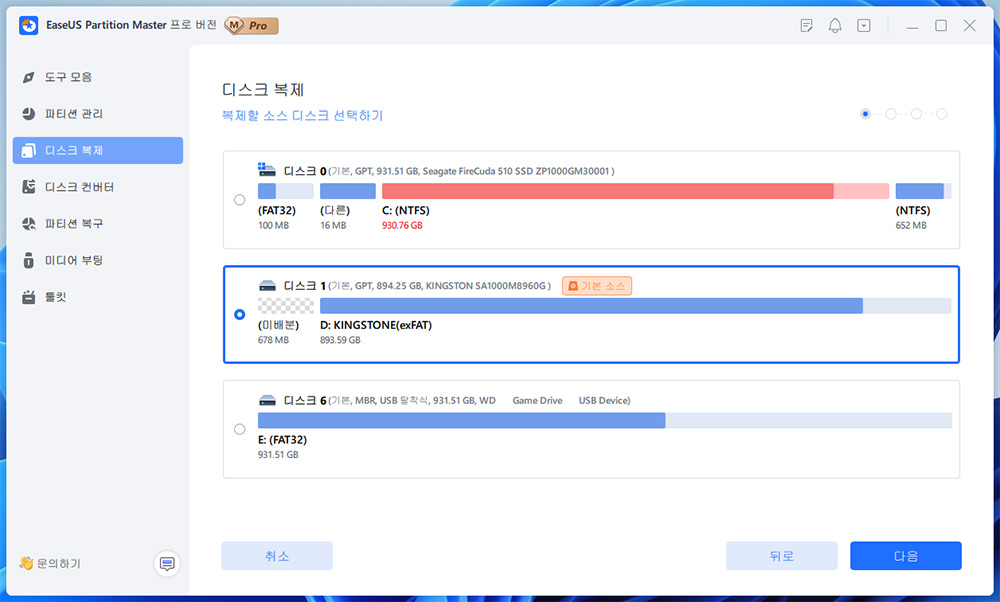Select the 디스크 6 radio button

pos(240,429)
